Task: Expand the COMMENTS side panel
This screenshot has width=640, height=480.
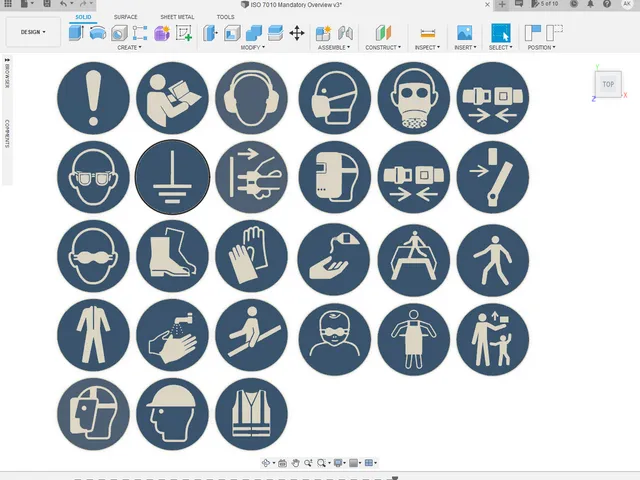Action: (7, 133)
